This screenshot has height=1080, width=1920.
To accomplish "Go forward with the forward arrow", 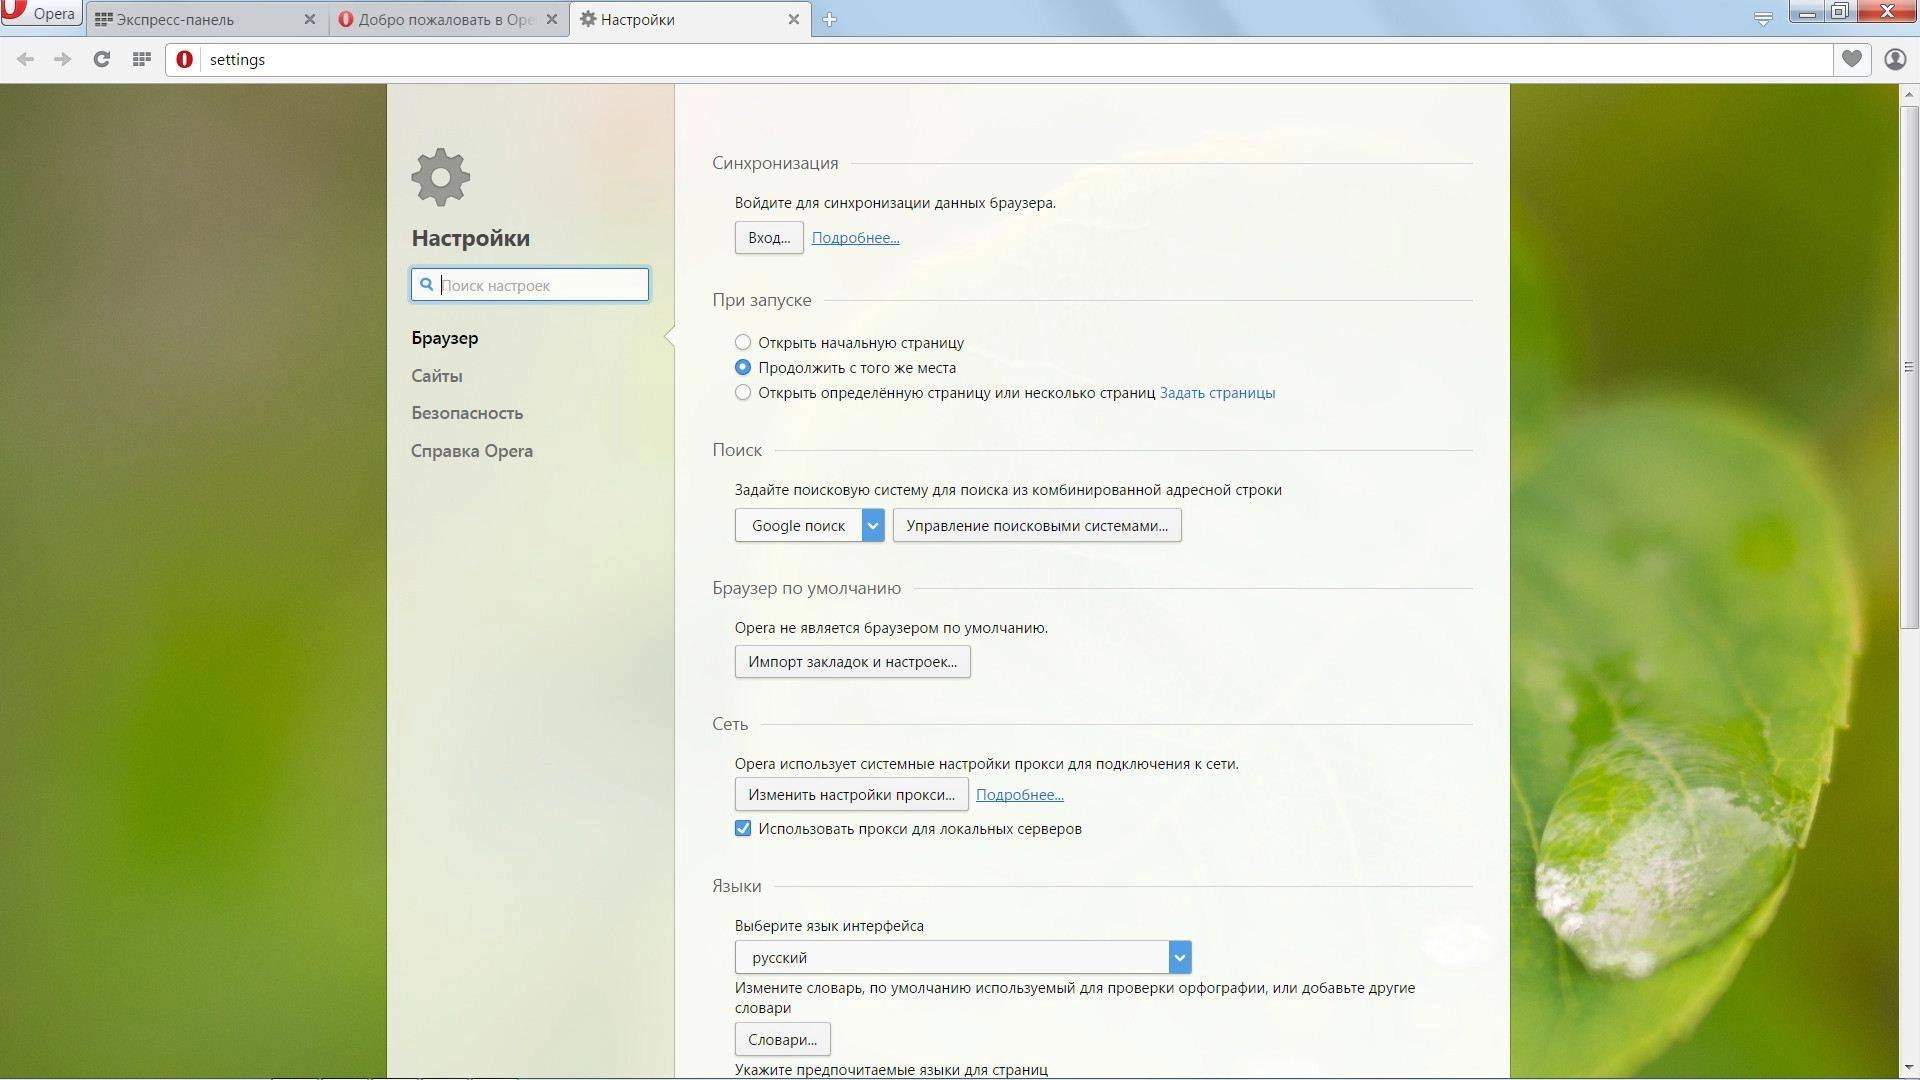I will pyautogui.click(x=62, y=59).
